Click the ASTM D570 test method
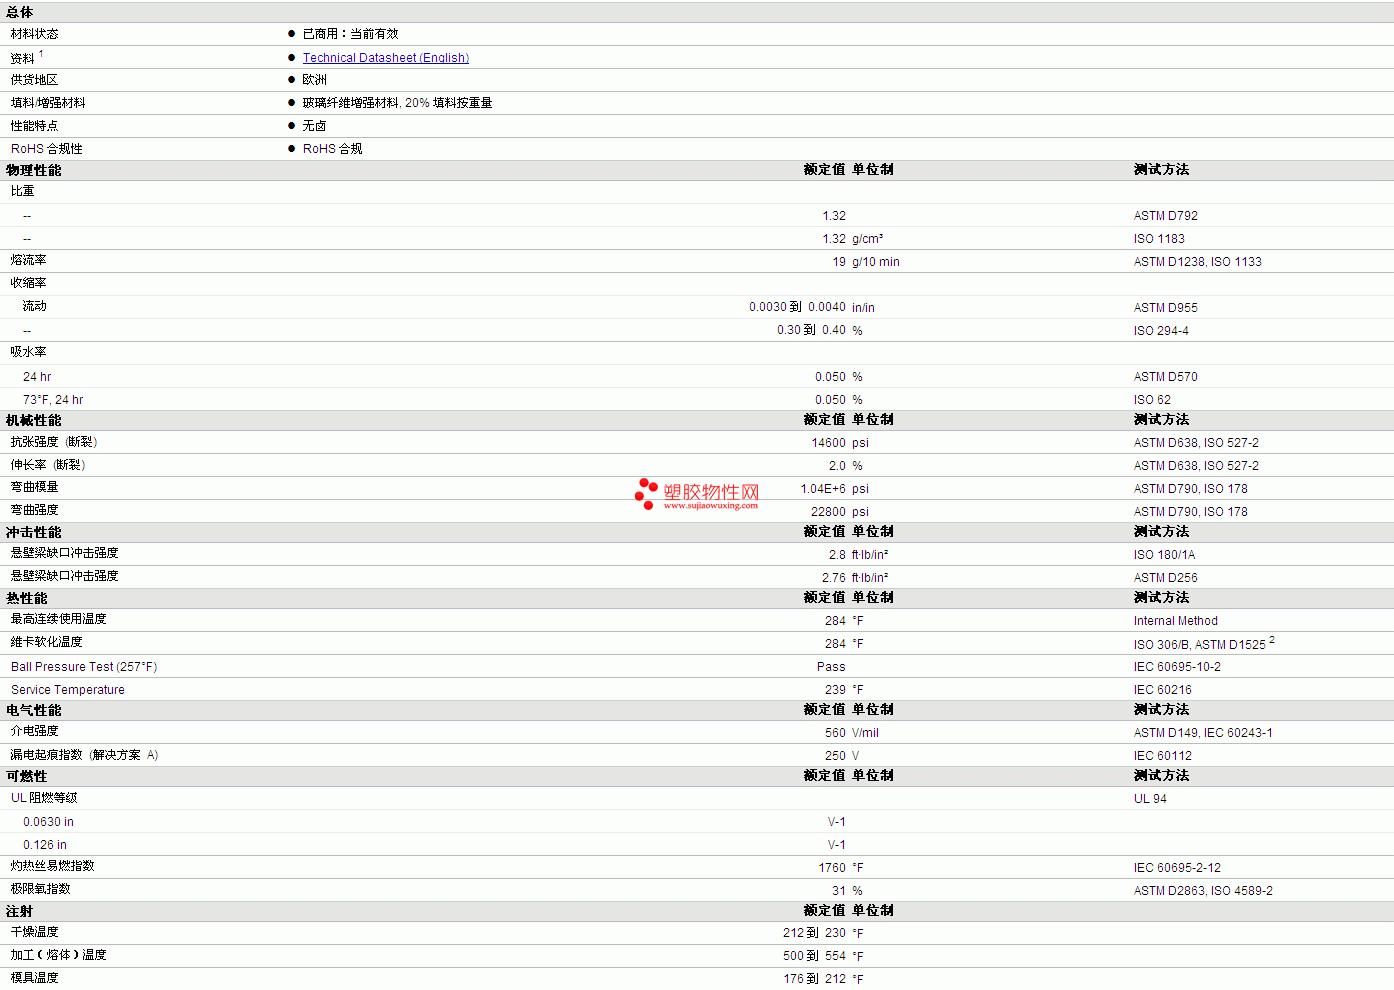 coord(1166,377)
